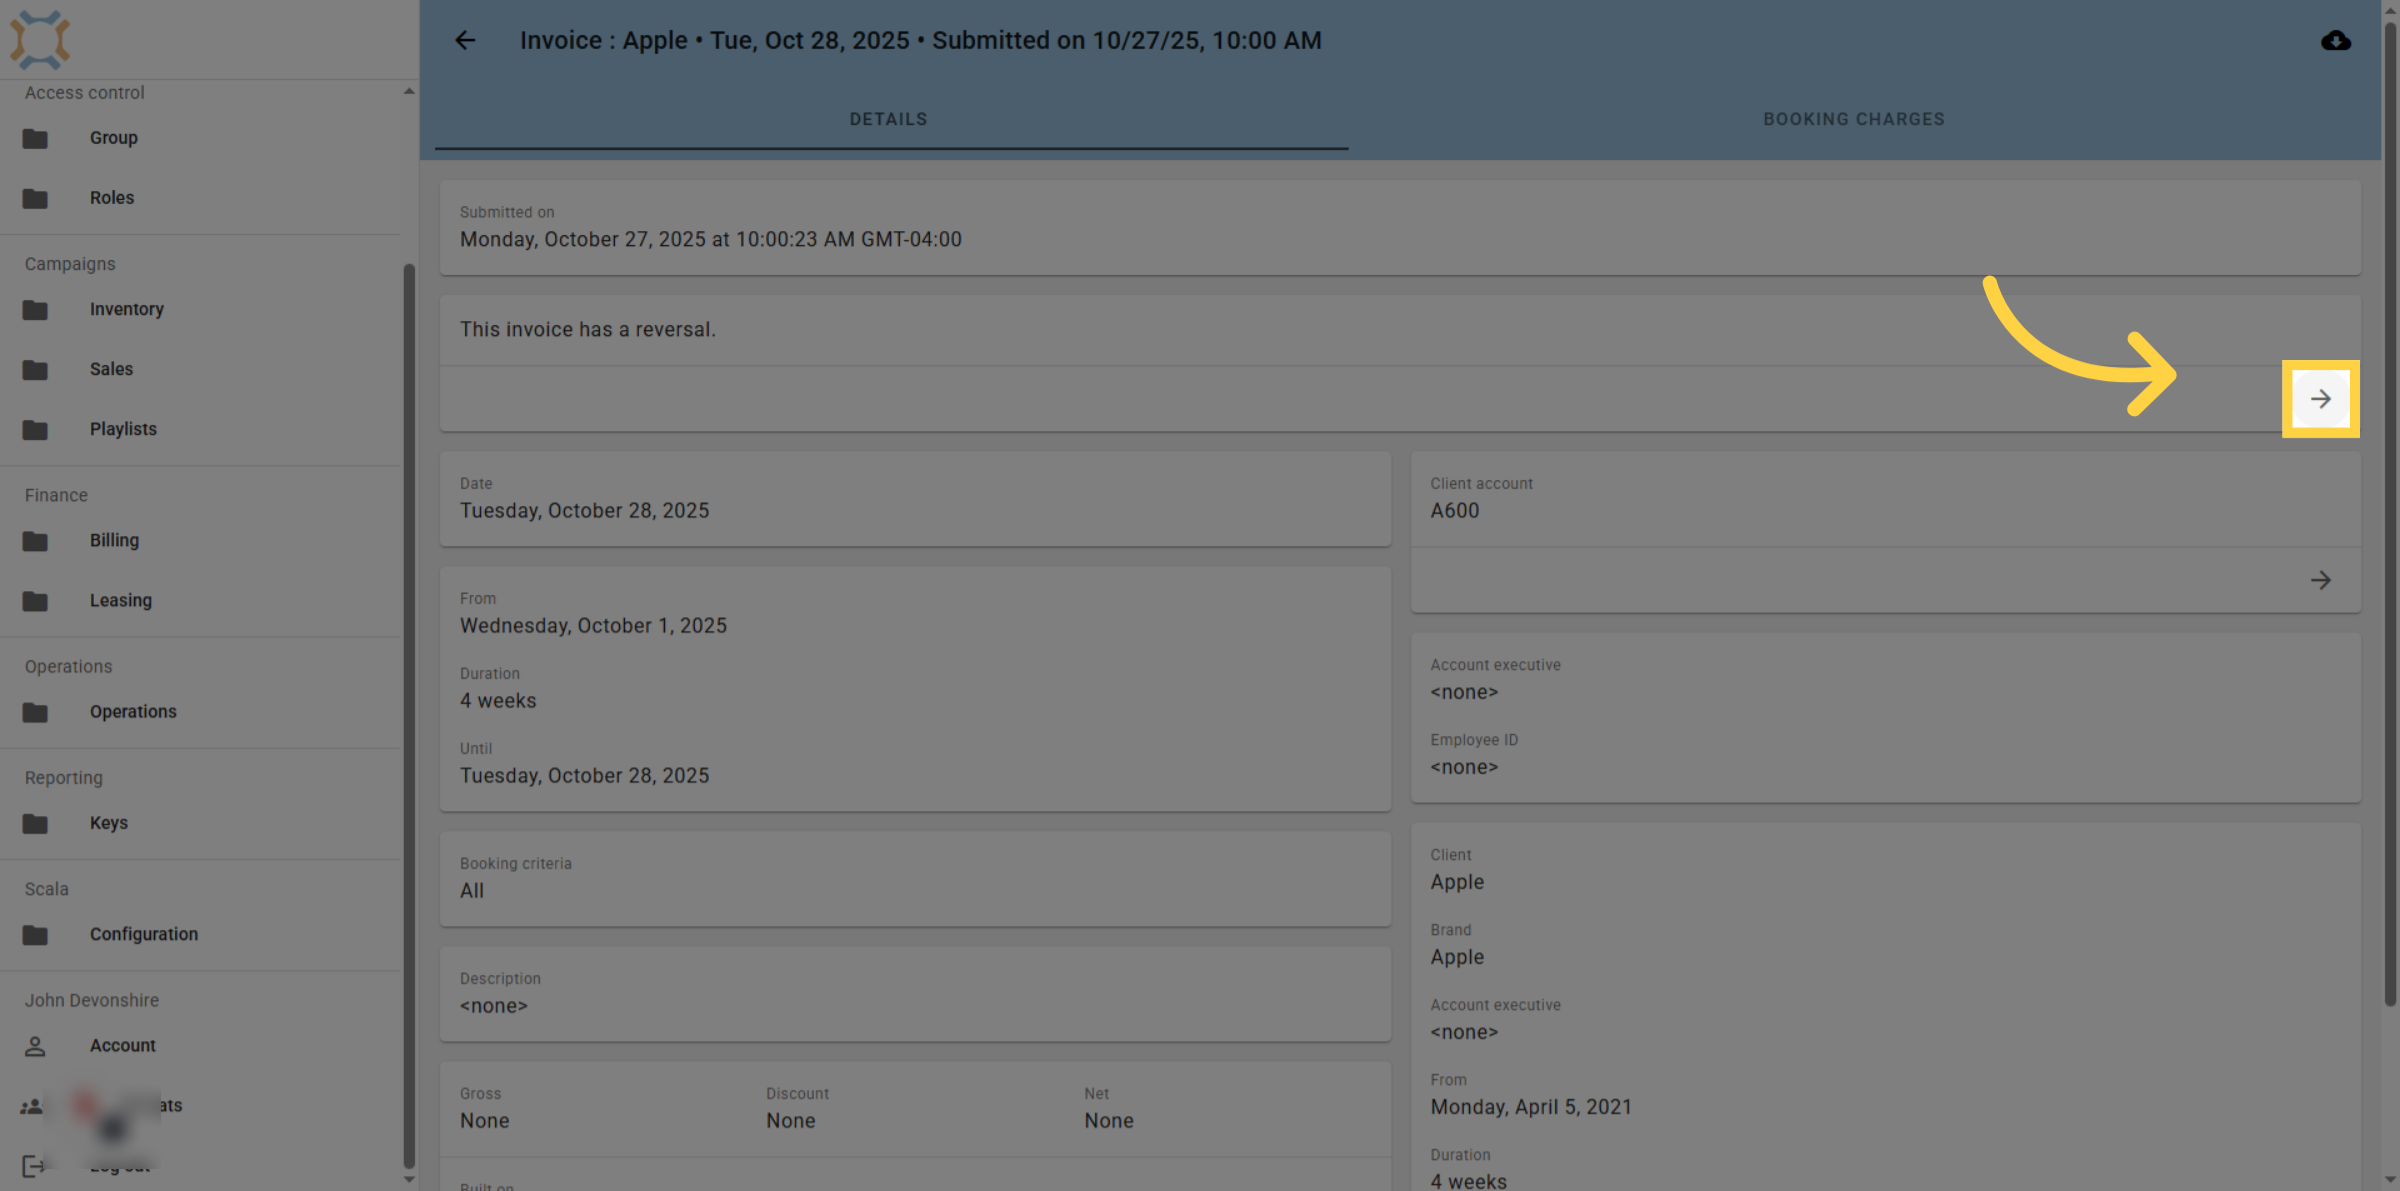The image size is (2400, 1191).
Task: Click Client account value A600
Action: [x=1455, y=510]
